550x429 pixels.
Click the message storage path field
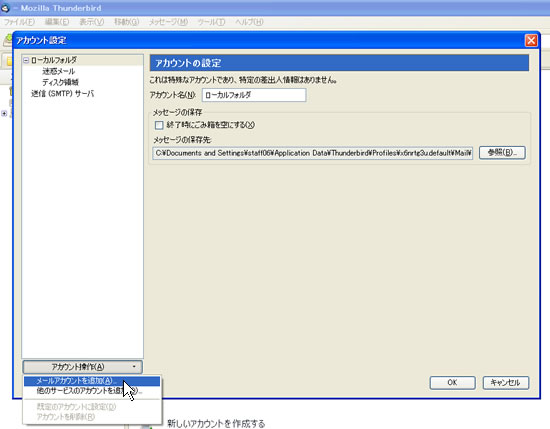click(313, 153)
